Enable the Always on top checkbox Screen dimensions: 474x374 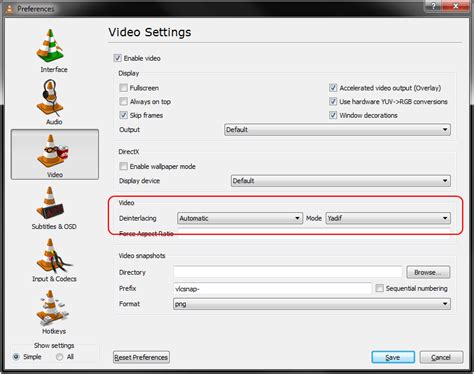pos(123,101)
